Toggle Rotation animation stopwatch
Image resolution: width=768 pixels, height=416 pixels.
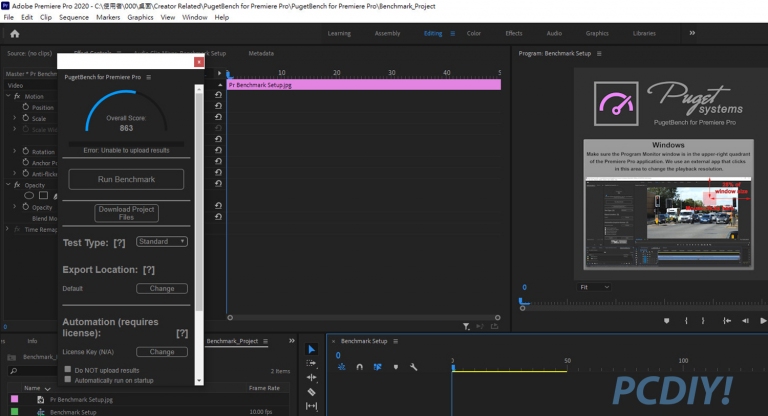tap(25, 151)
